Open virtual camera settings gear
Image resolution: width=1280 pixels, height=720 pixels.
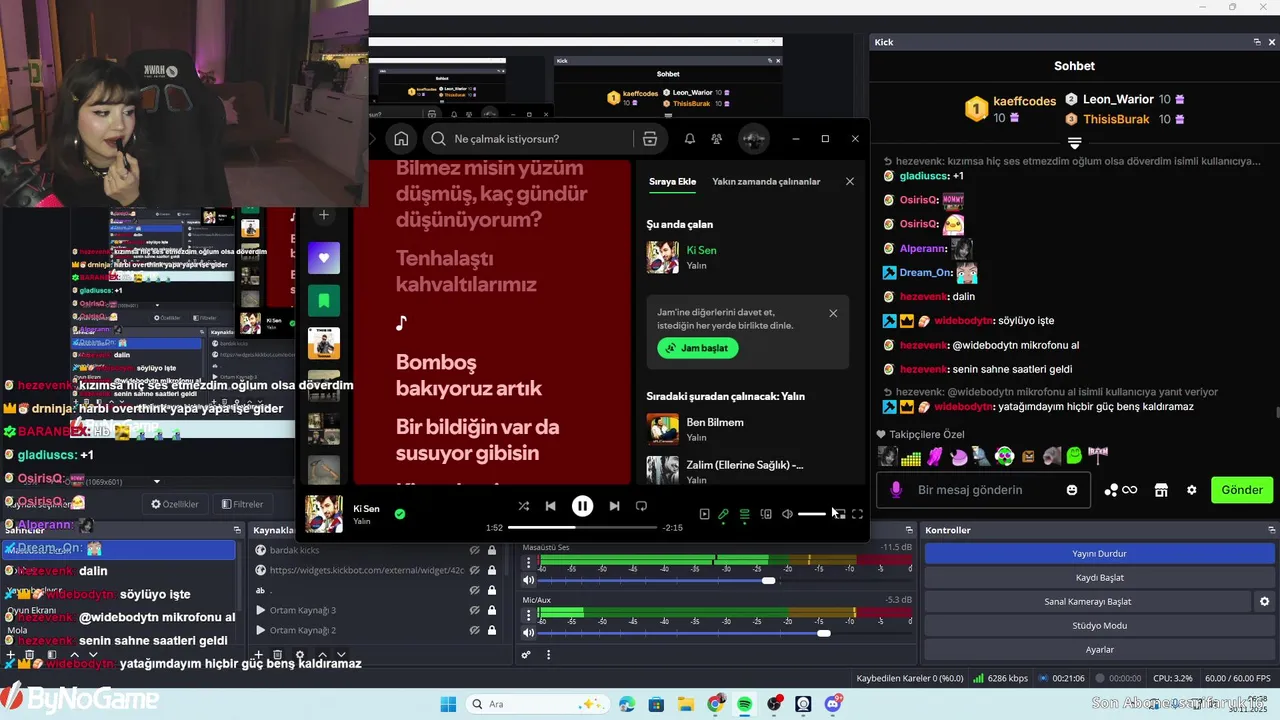(x=1264, y=601)
